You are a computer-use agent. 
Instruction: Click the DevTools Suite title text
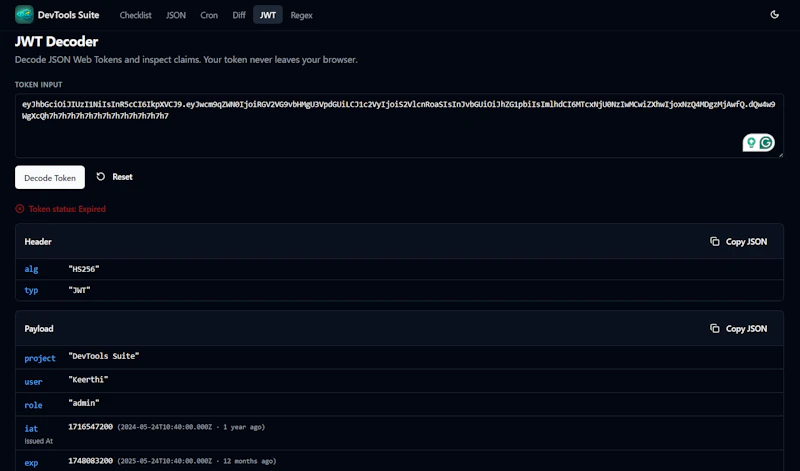[x=68, y=15]
